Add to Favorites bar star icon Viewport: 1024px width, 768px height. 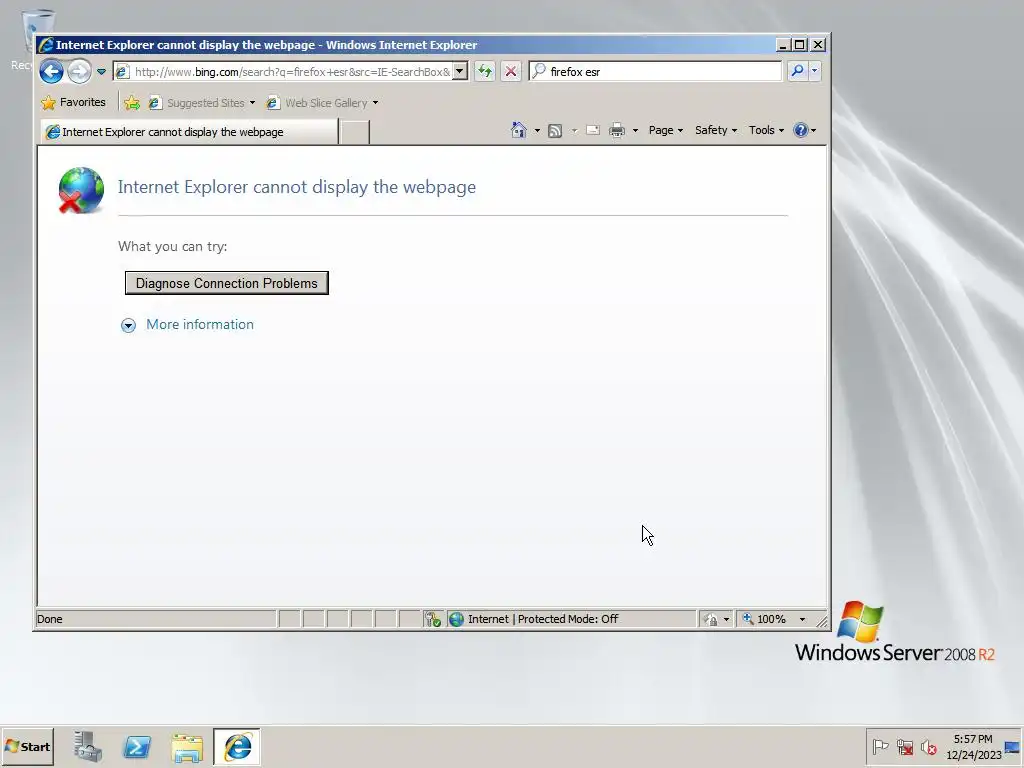click(132, 103)
